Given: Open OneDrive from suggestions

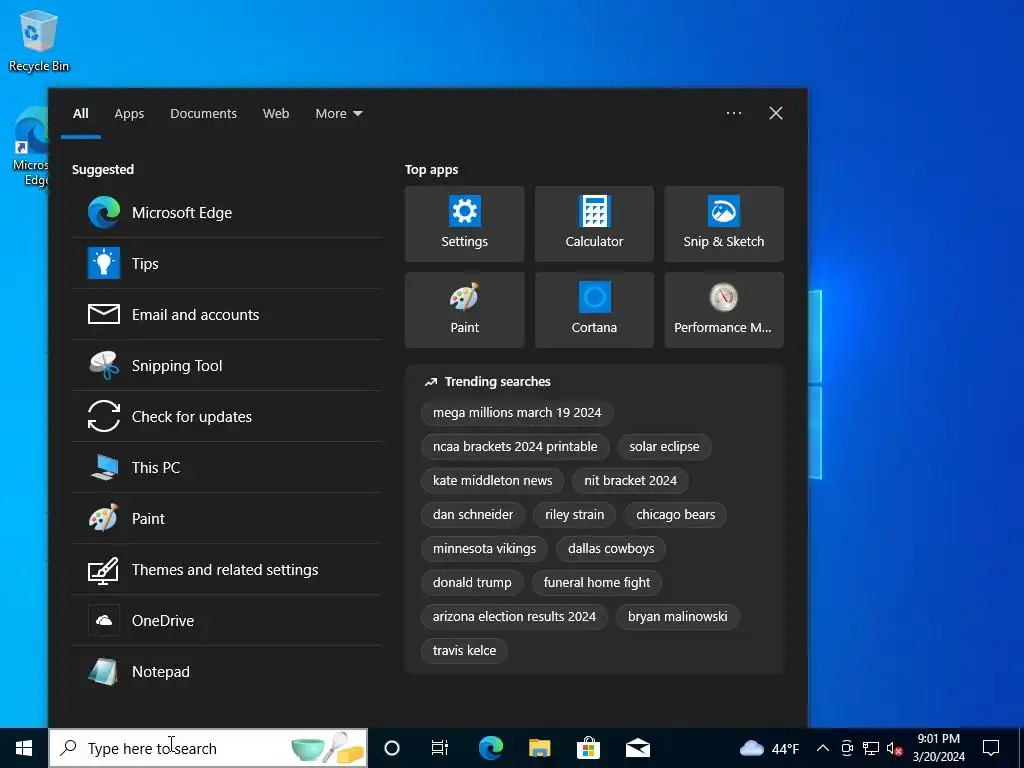Looking at the screenshot, I should coord(226,620).
